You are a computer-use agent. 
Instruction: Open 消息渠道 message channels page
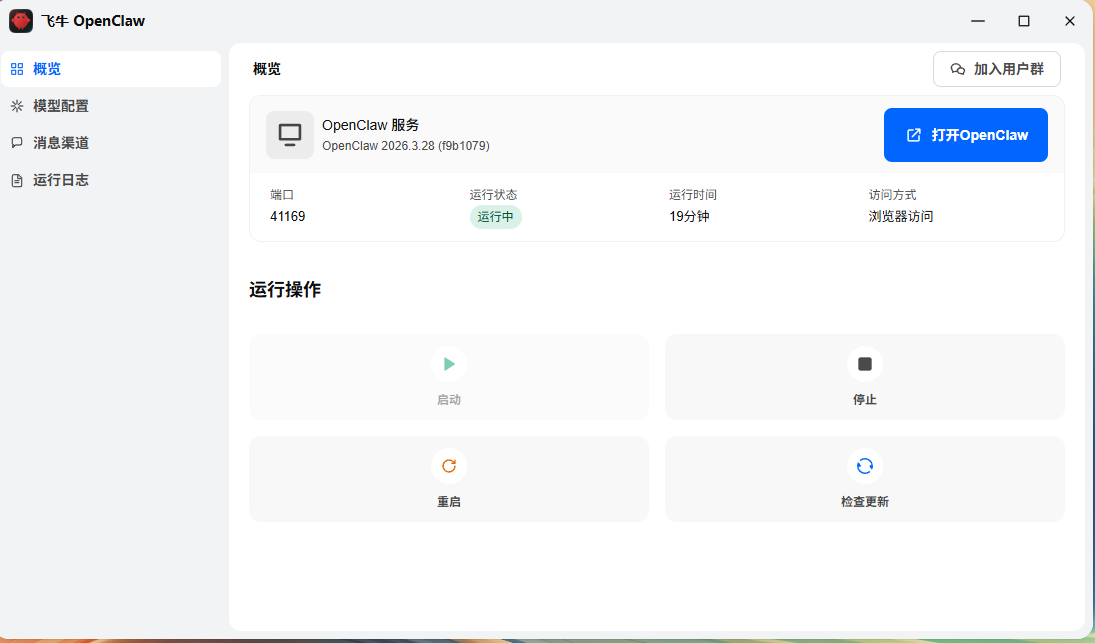[111, 143]
